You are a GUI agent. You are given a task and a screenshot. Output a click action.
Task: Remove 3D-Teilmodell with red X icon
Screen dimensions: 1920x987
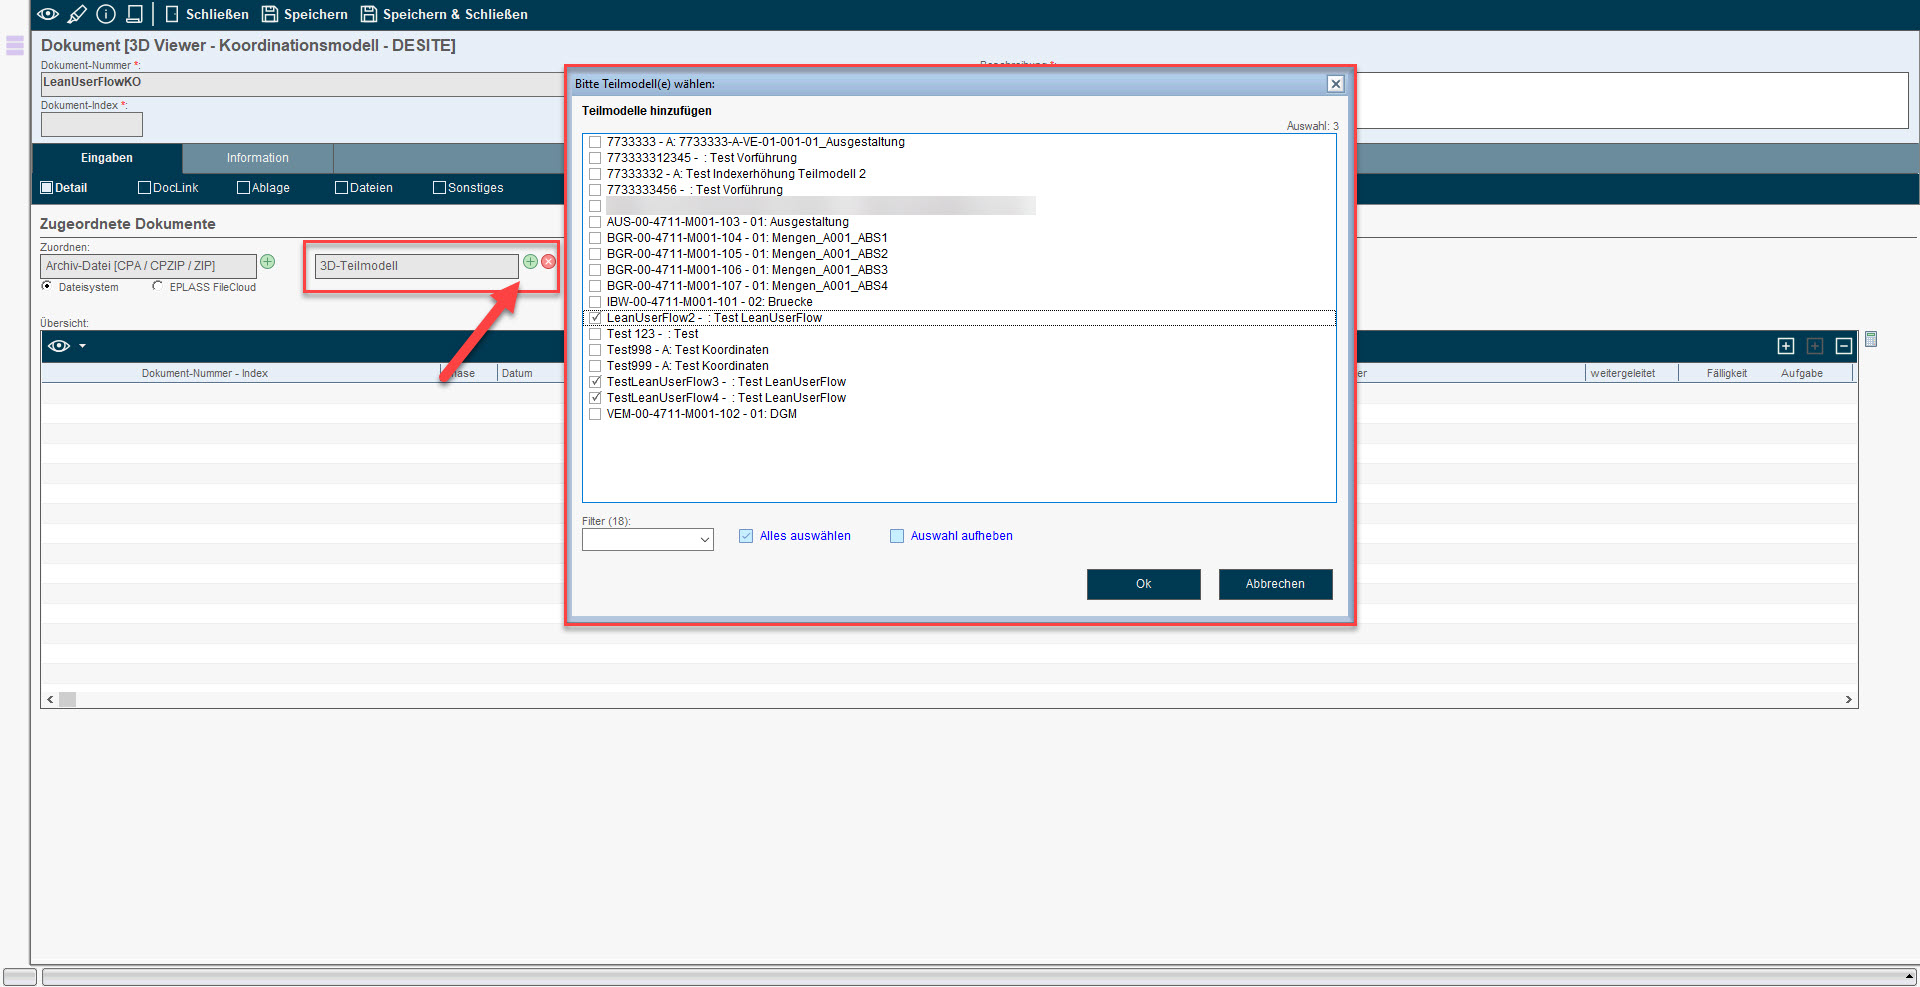pos(549,262)
